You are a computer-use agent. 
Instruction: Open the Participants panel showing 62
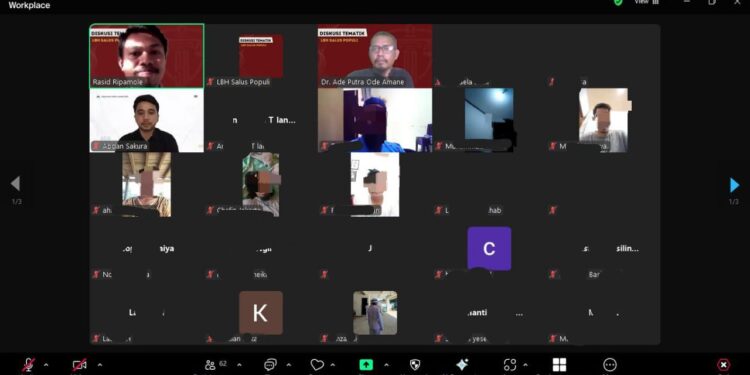[x=215, y=365]
